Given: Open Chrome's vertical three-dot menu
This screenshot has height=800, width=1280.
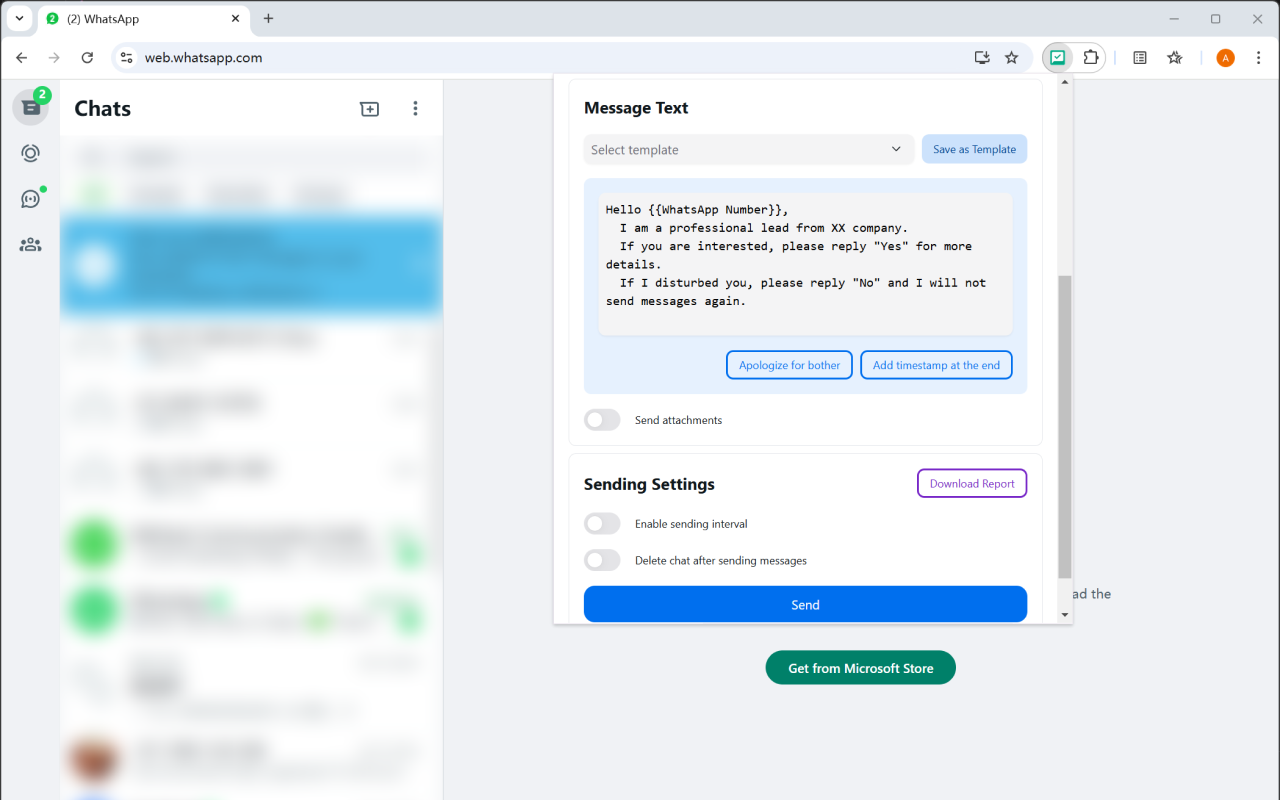Looking at the screenshot, I should (1259, 57).
